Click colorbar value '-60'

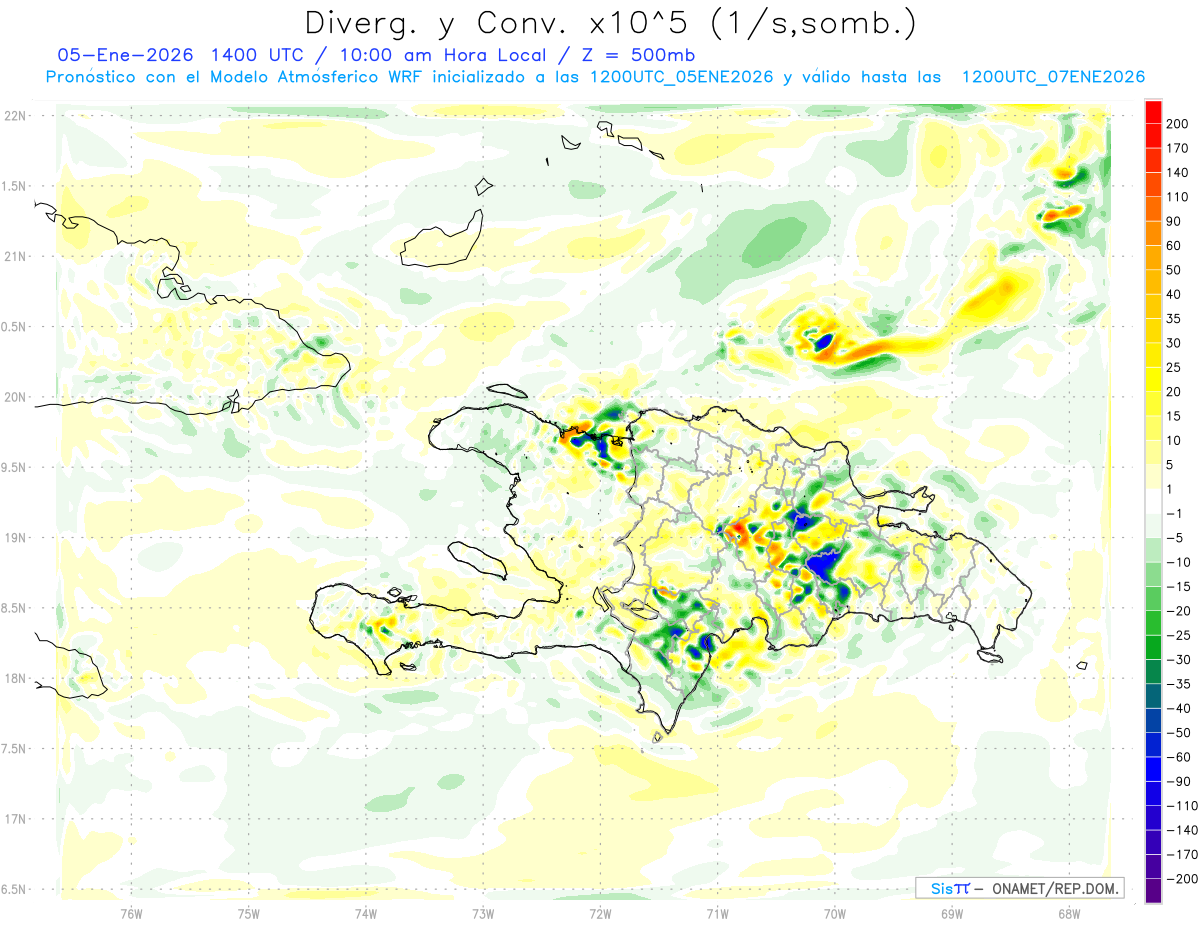click(1177, 757)
